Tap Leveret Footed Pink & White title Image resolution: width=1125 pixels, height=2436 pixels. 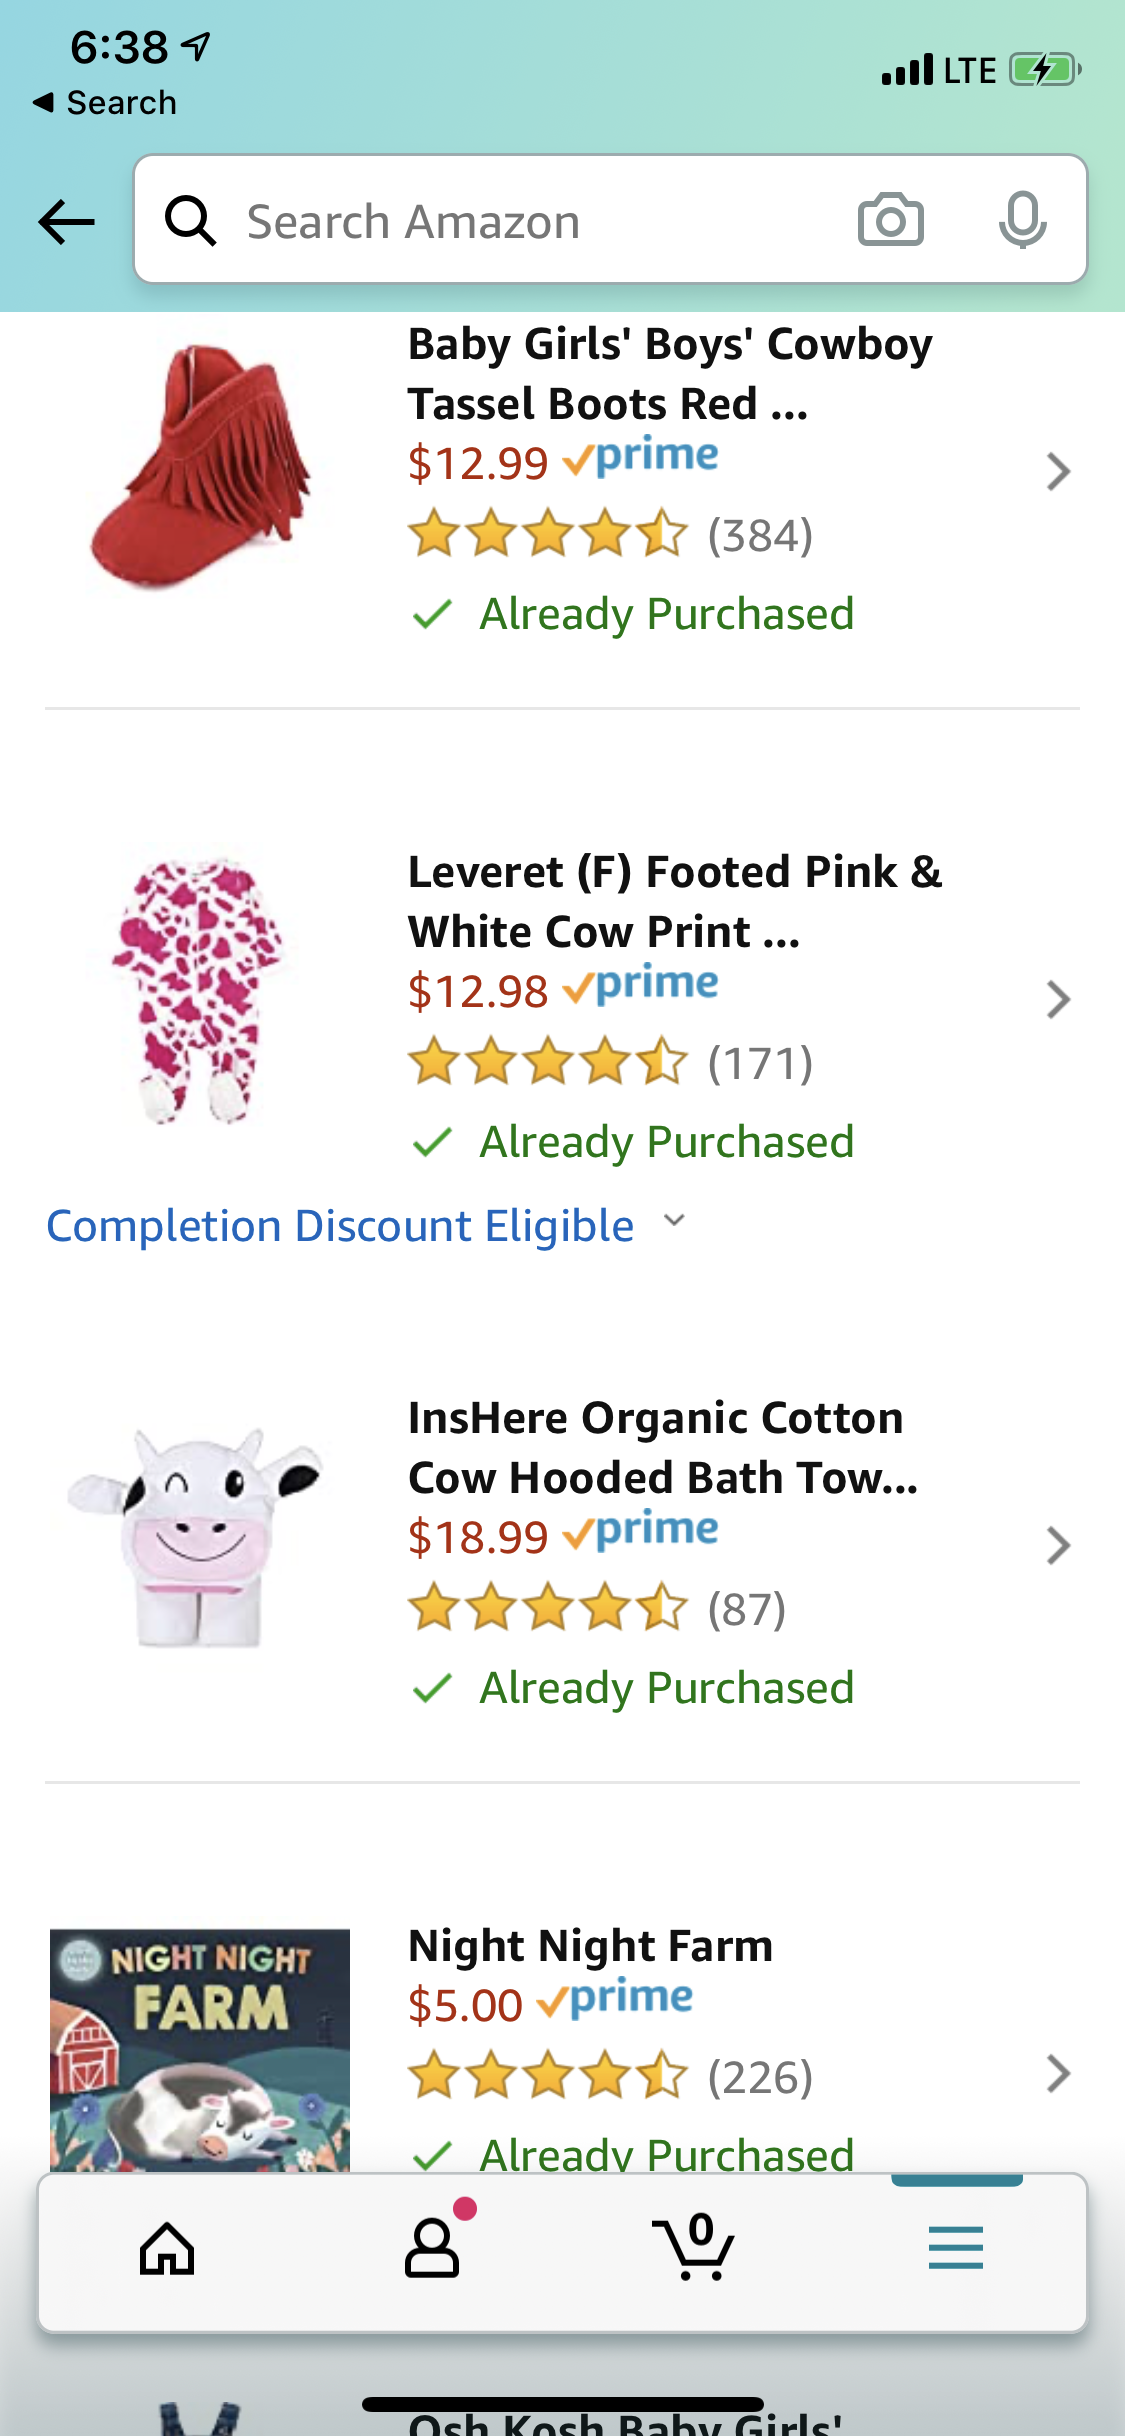click(x=674, y=901)
